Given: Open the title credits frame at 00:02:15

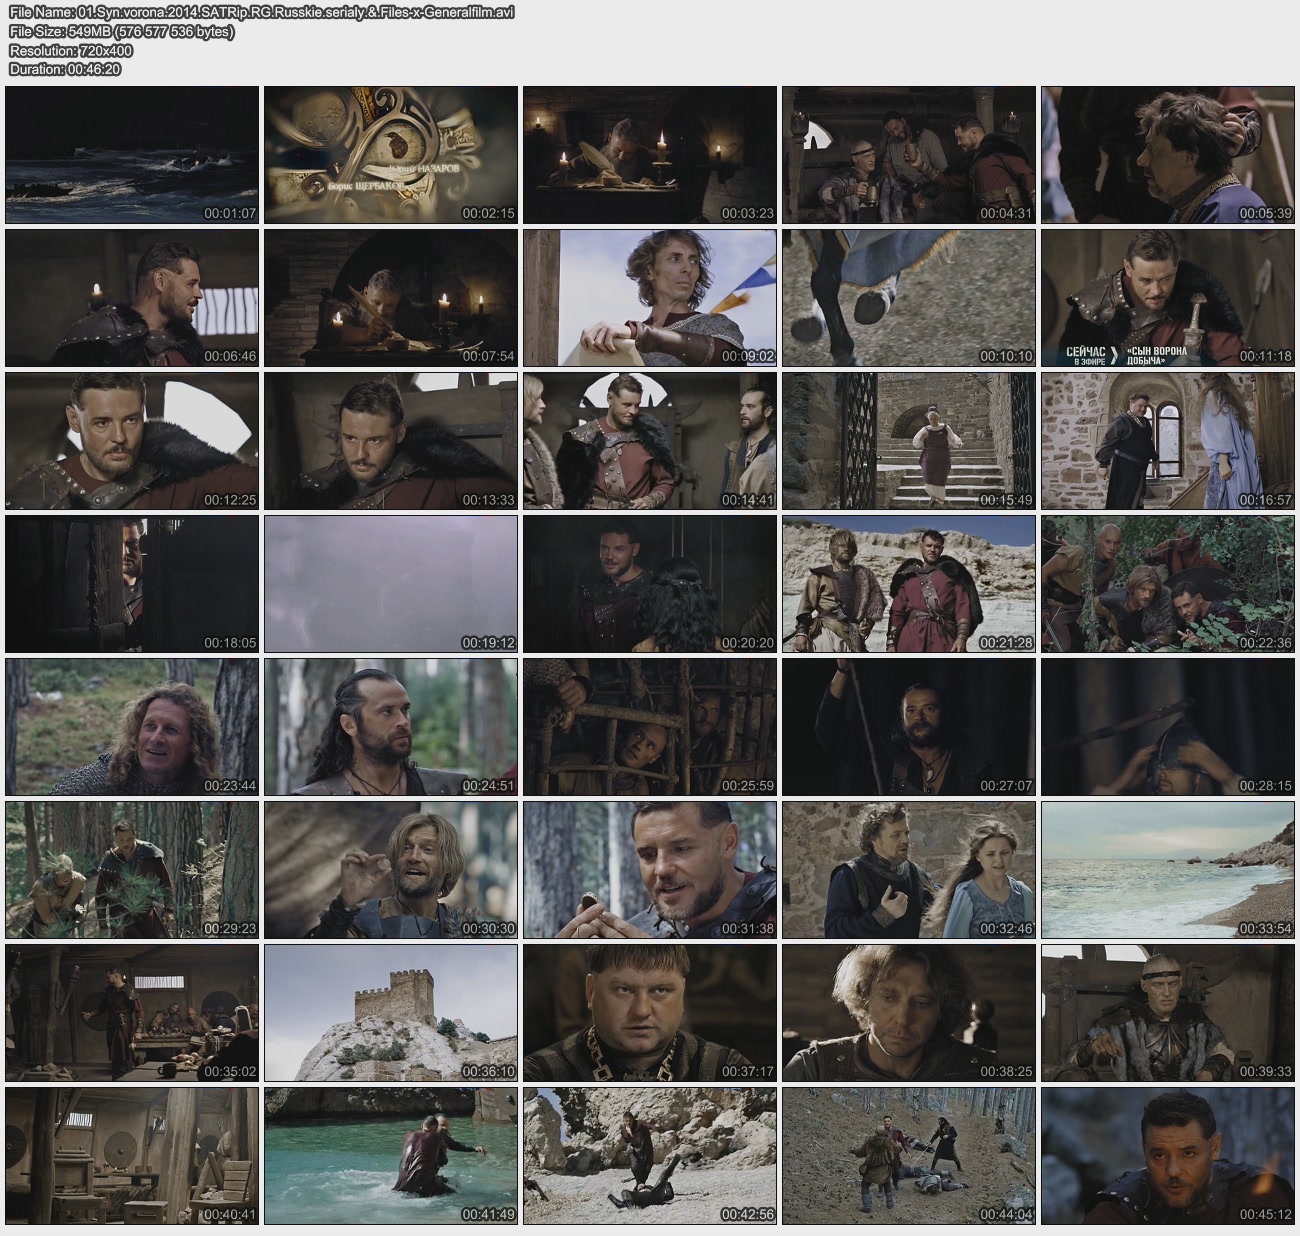Looking at the screenshot, I should click(x=391, y=155).
